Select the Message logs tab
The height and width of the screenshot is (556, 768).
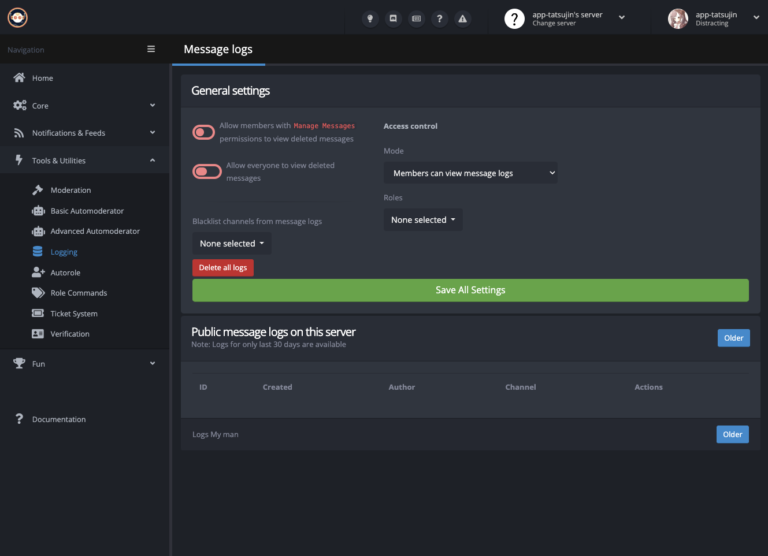[x=218, y=49]
